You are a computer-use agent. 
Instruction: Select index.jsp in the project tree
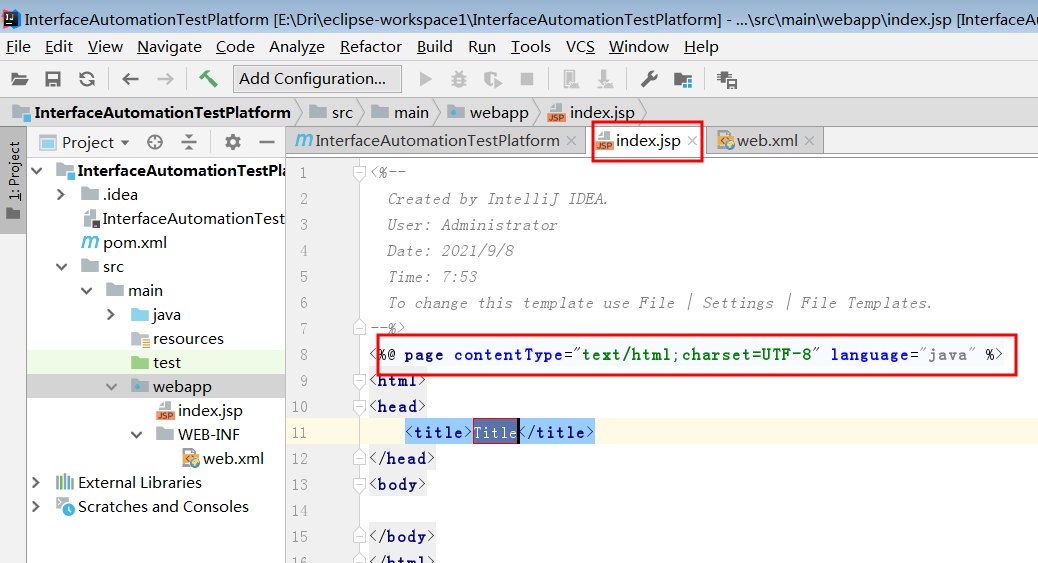click(199, 411)
